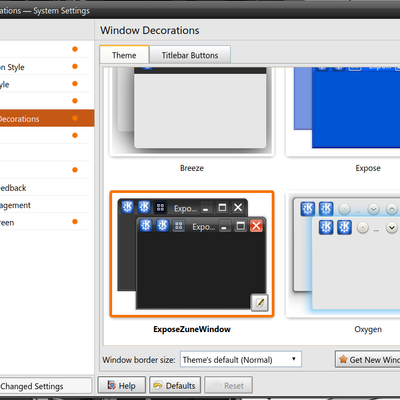Click the star icon on Get New button

pyautogui.click(x=343, y=359)
